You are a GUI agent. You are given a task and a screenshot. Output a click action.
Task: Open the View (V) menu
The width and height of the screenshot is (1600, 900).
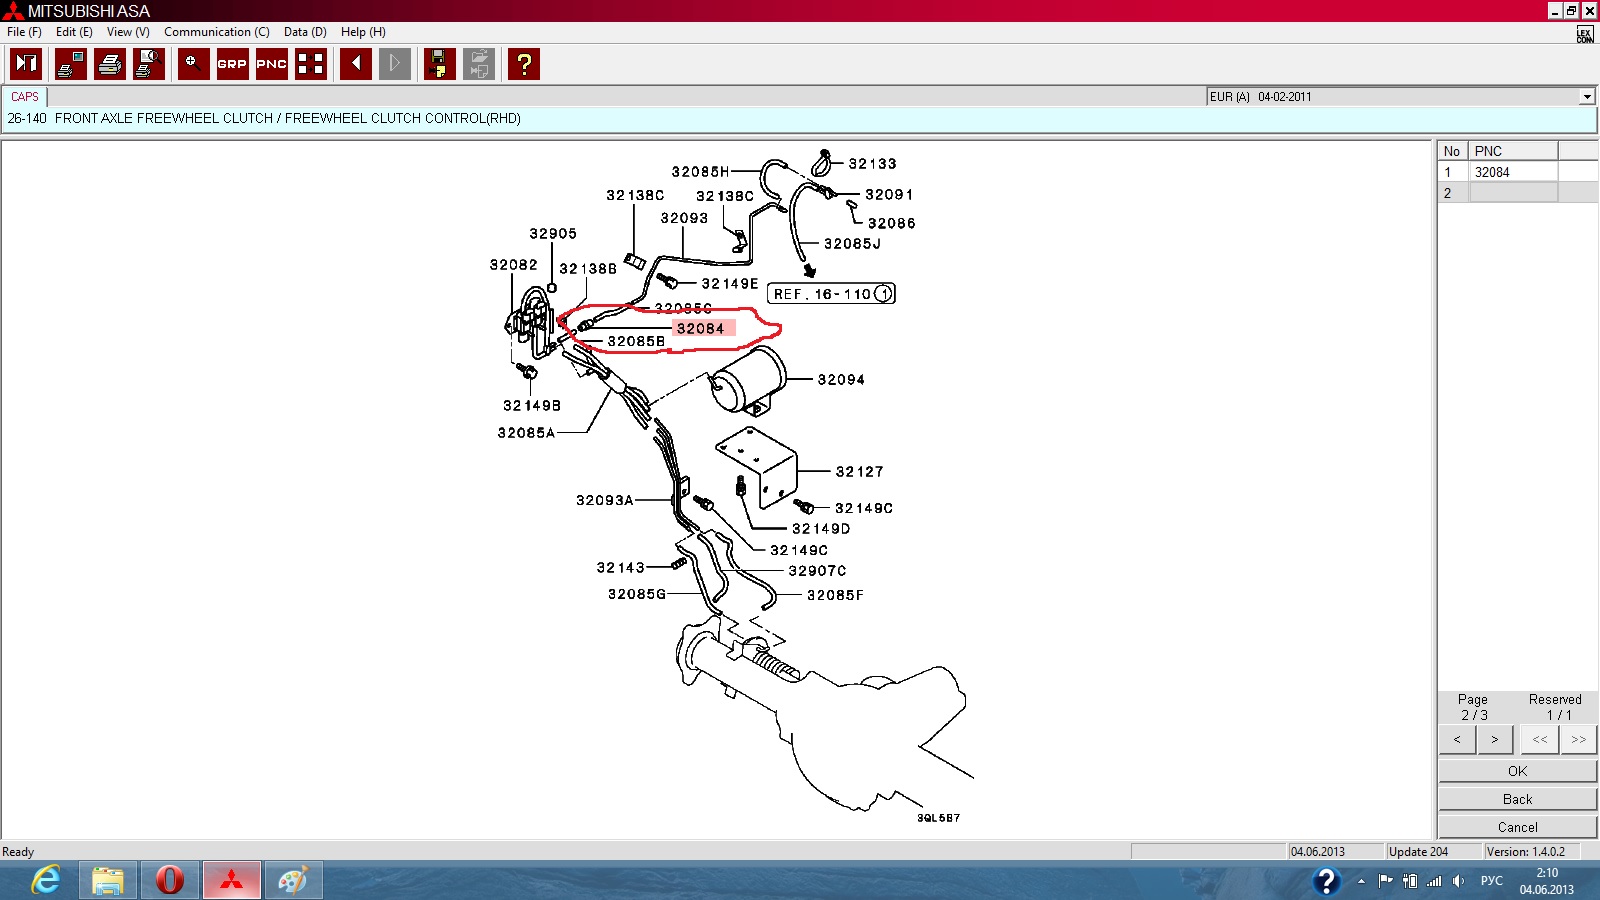128,32
